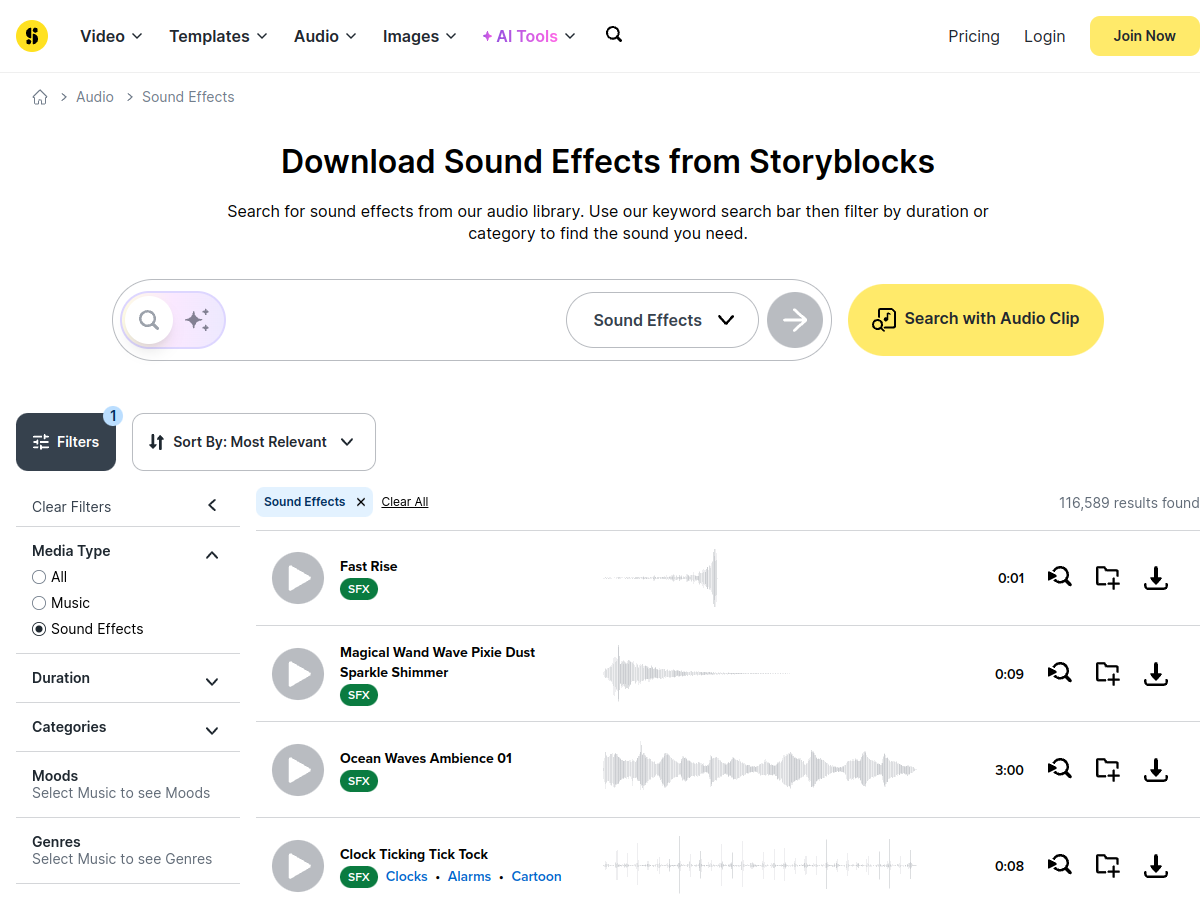Download Clock Ticking Tick Tock
Viewport: 1200px width, 900px height.
point(1156,866)
